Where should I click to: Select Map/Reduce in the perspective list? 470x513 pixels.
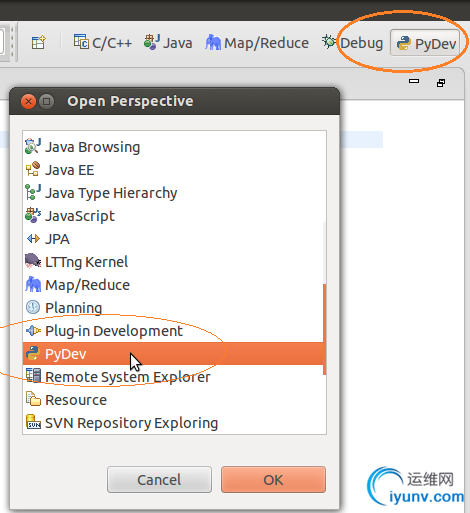click(173, 285)
